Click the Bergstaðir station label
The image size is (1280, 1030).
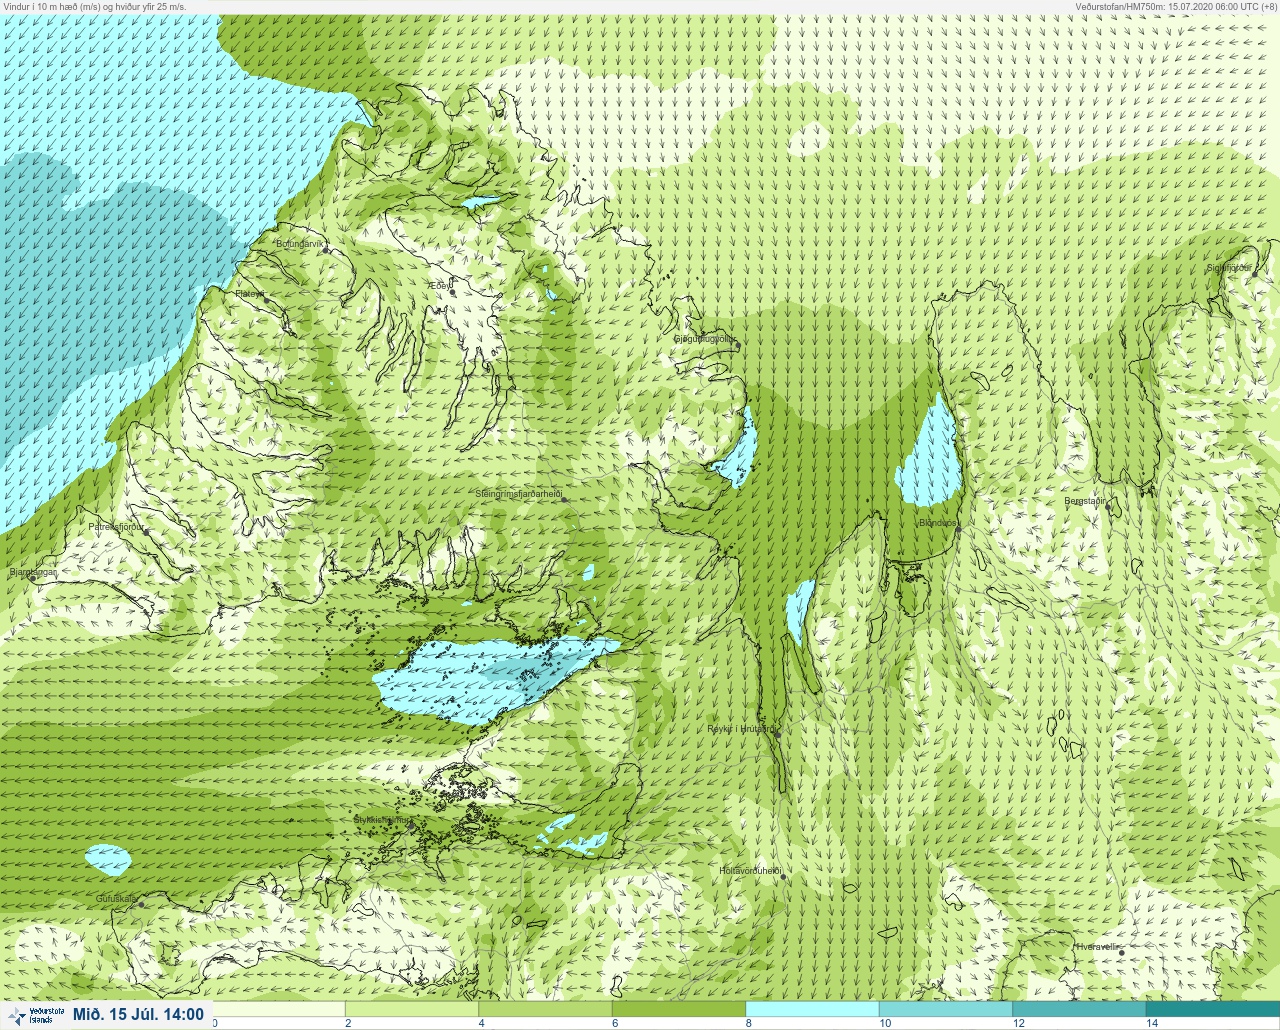pos(1085,501)
